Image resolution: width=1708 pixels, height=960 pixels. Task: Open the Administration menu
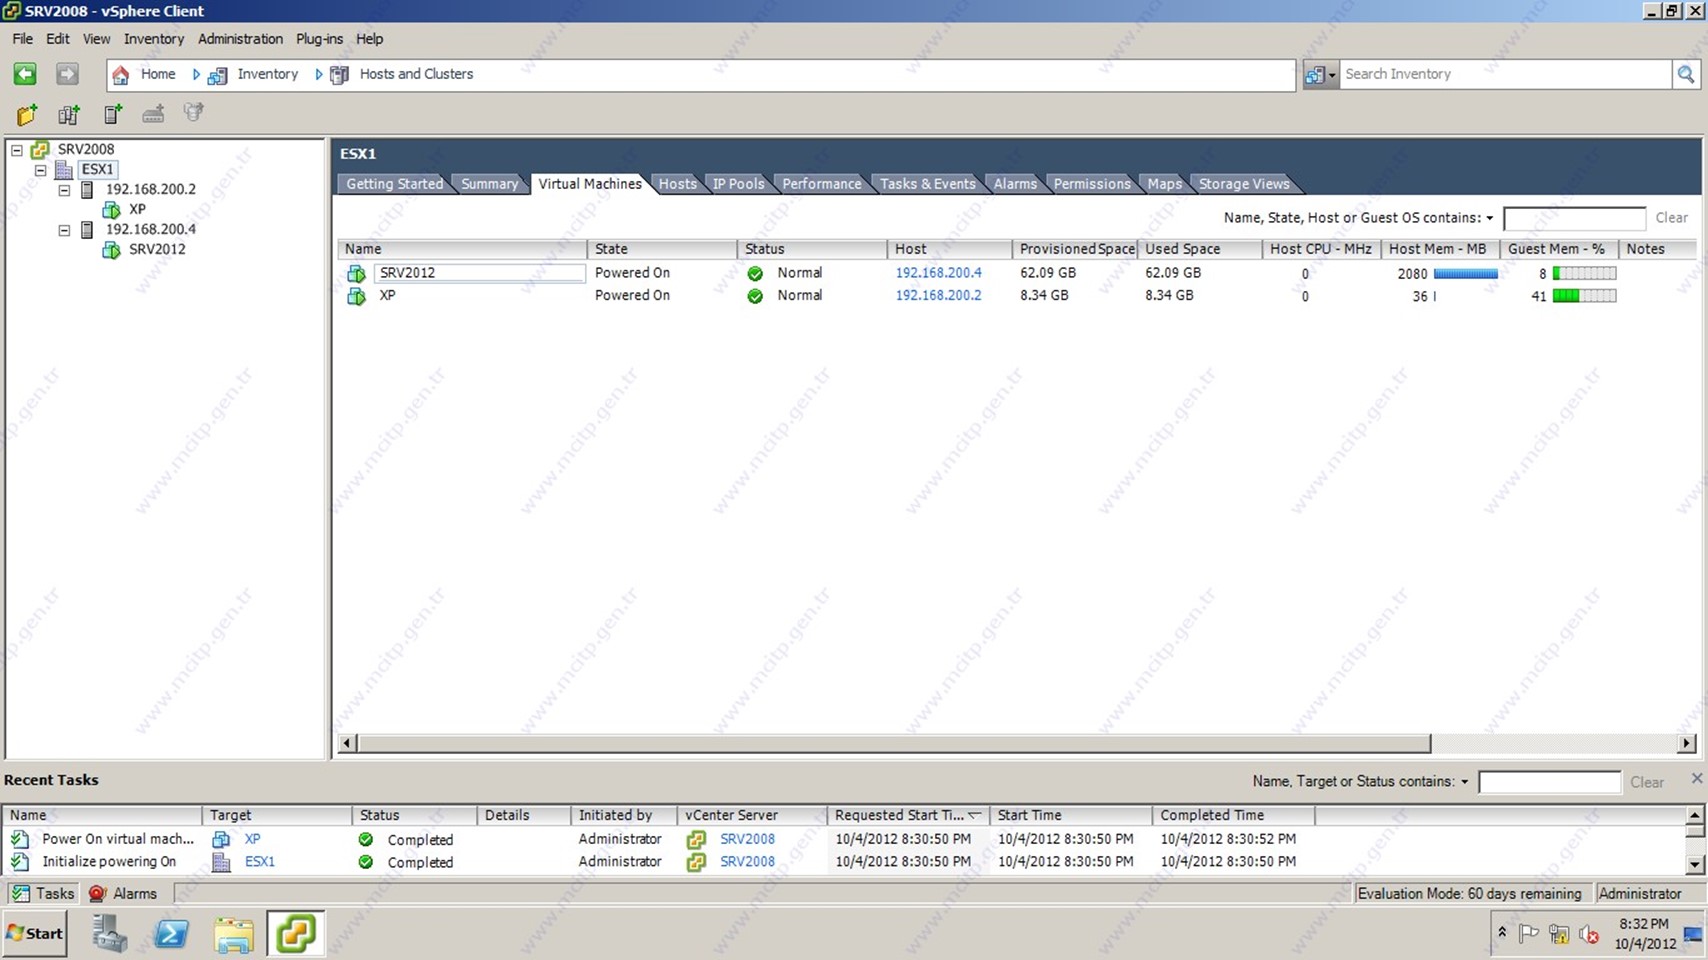pyautogui.click(x=240, y=39)
